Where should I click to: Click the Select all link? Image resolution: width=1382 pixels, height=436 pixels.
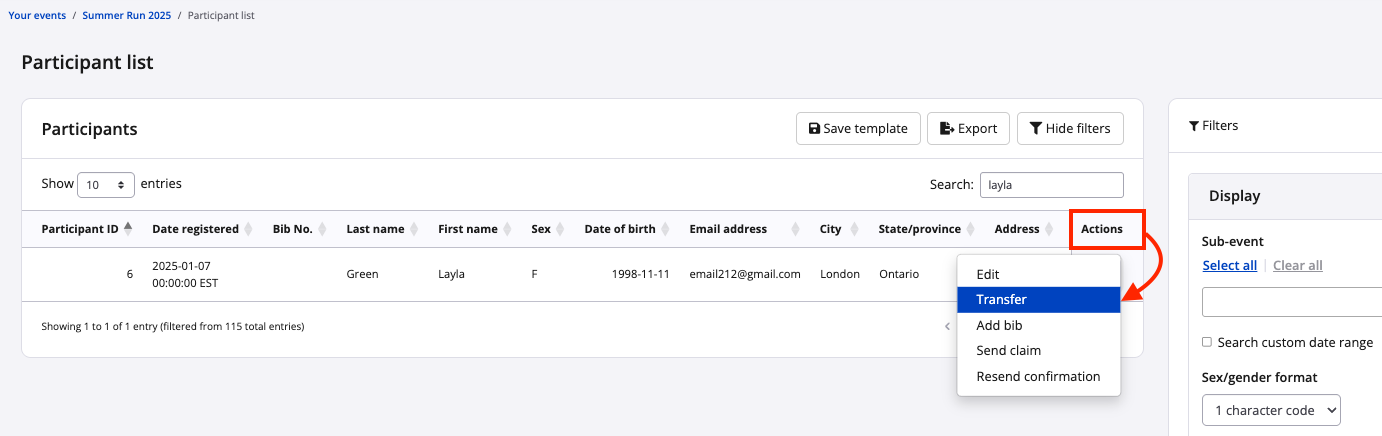(x=1229, y=265)
